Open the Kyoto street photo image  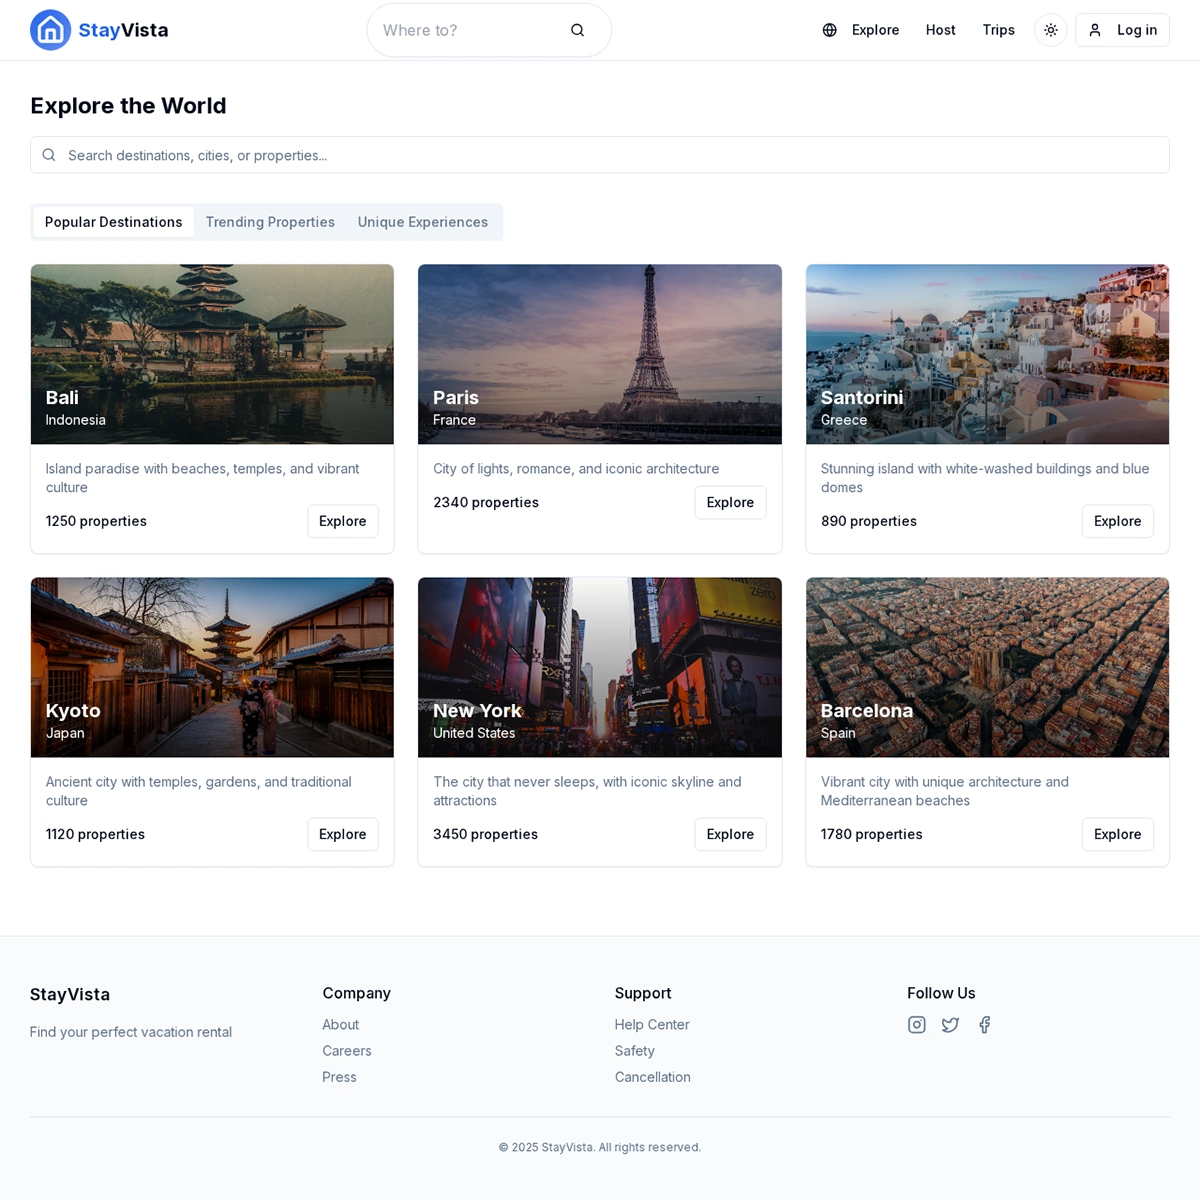tap(212, 667)
